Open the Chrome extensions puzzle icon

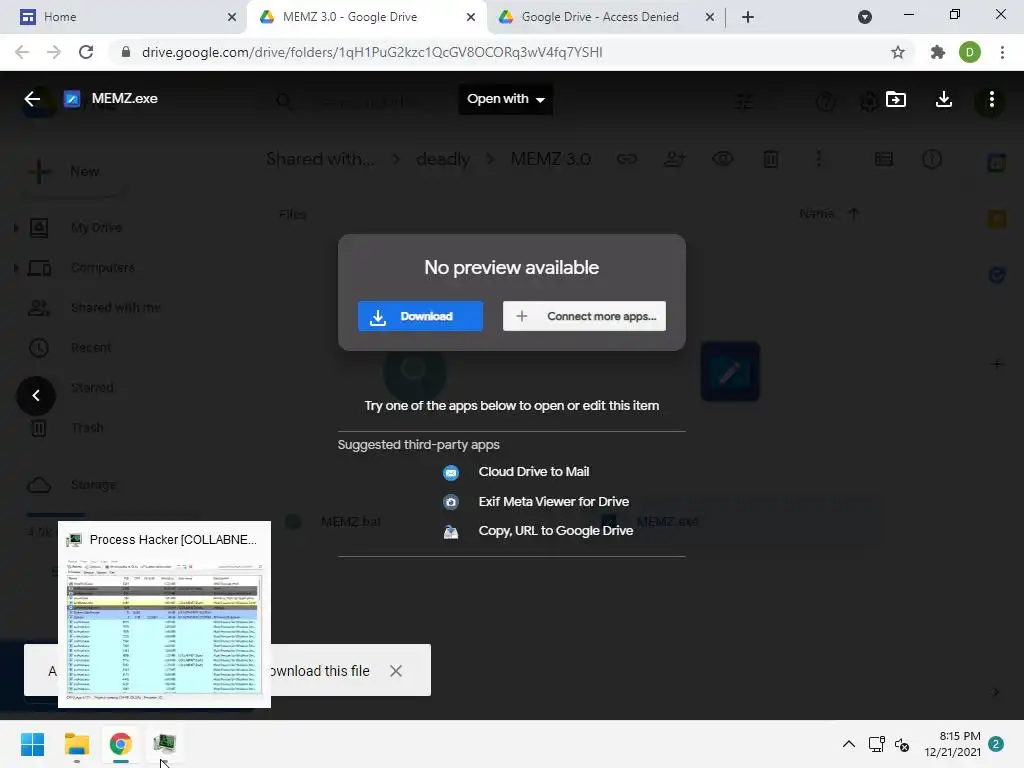tap(938, 52)
